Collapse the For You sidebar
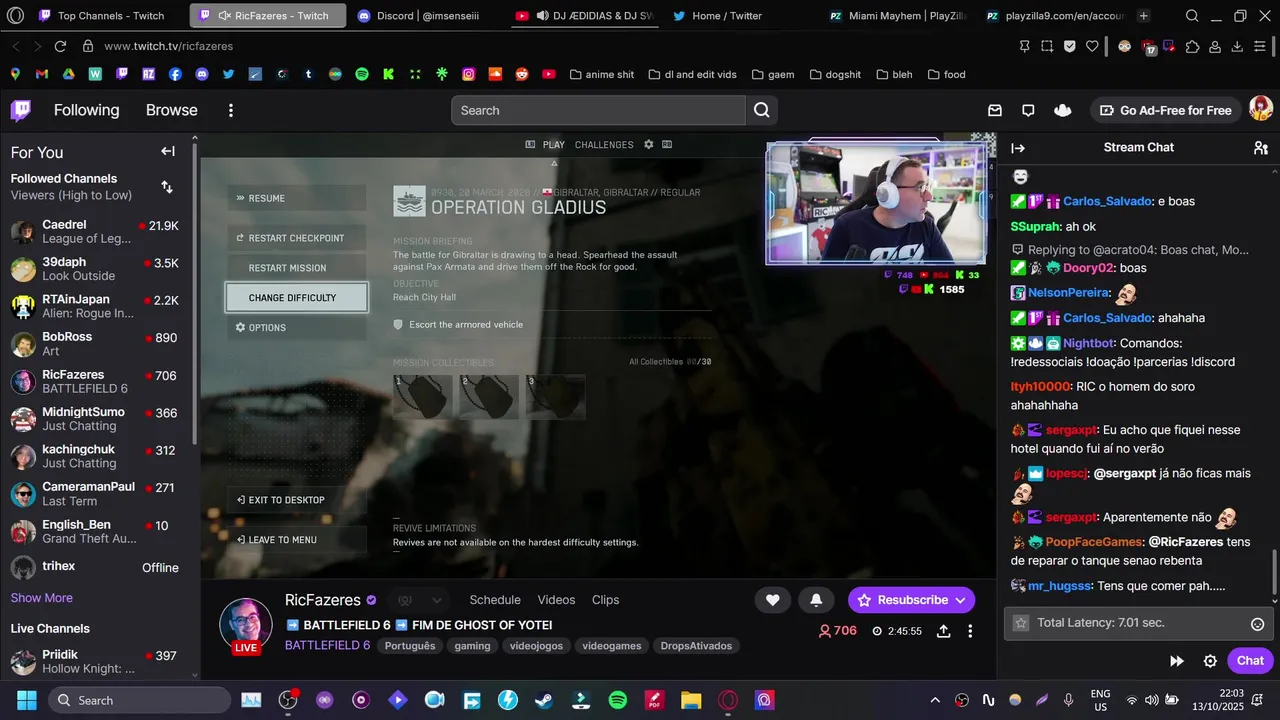This screenshot has width=1280, height=720. pos(168,152)
